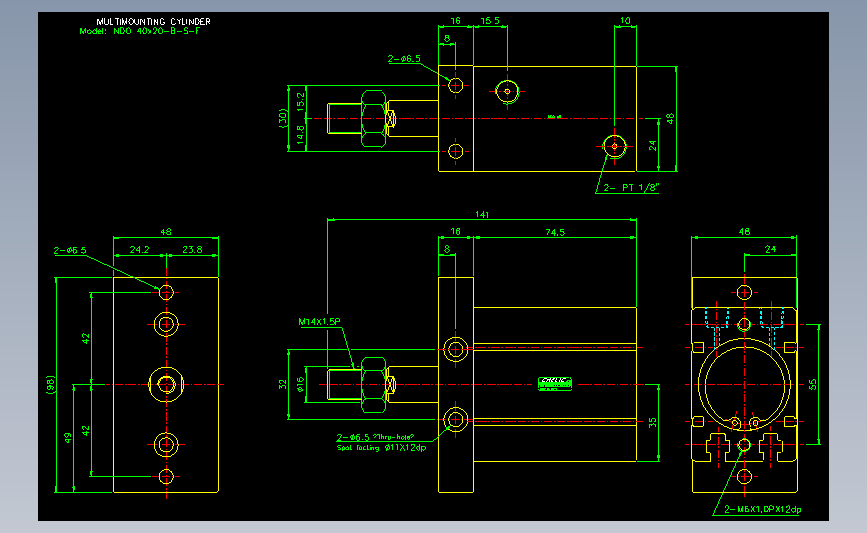This screenshot has height=533, width=867.
Task: Select the 55 dimension on right view
Action: (x=812, y=384)
